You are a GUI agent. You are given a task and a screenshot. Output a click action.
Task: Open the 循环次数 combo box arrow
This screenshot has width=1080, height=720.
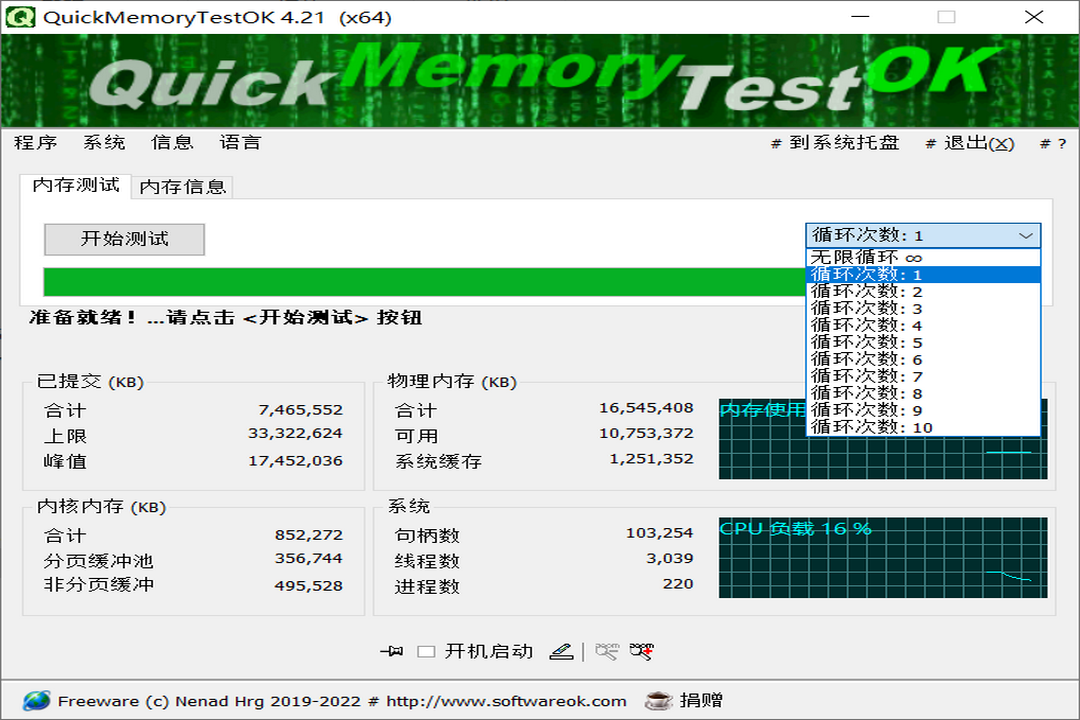coord(1026,236)
